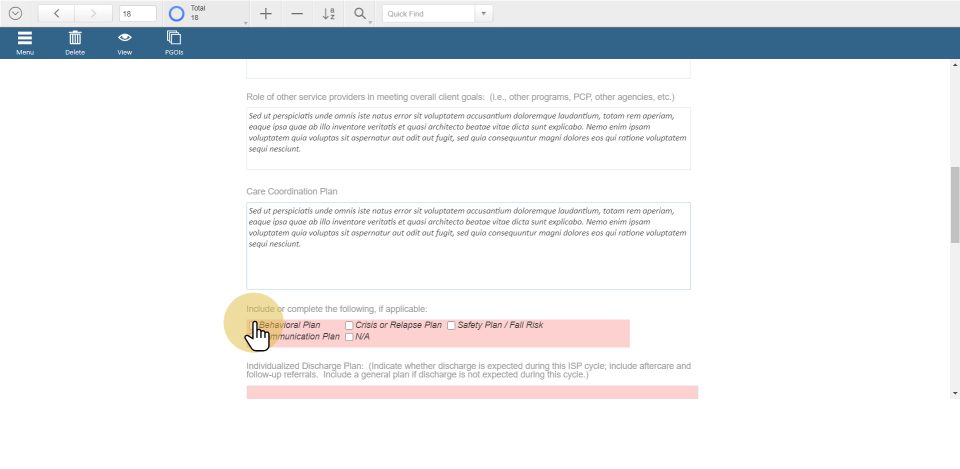
Task: Select the N/A checkbox
Action: click(x=349, y=337)
